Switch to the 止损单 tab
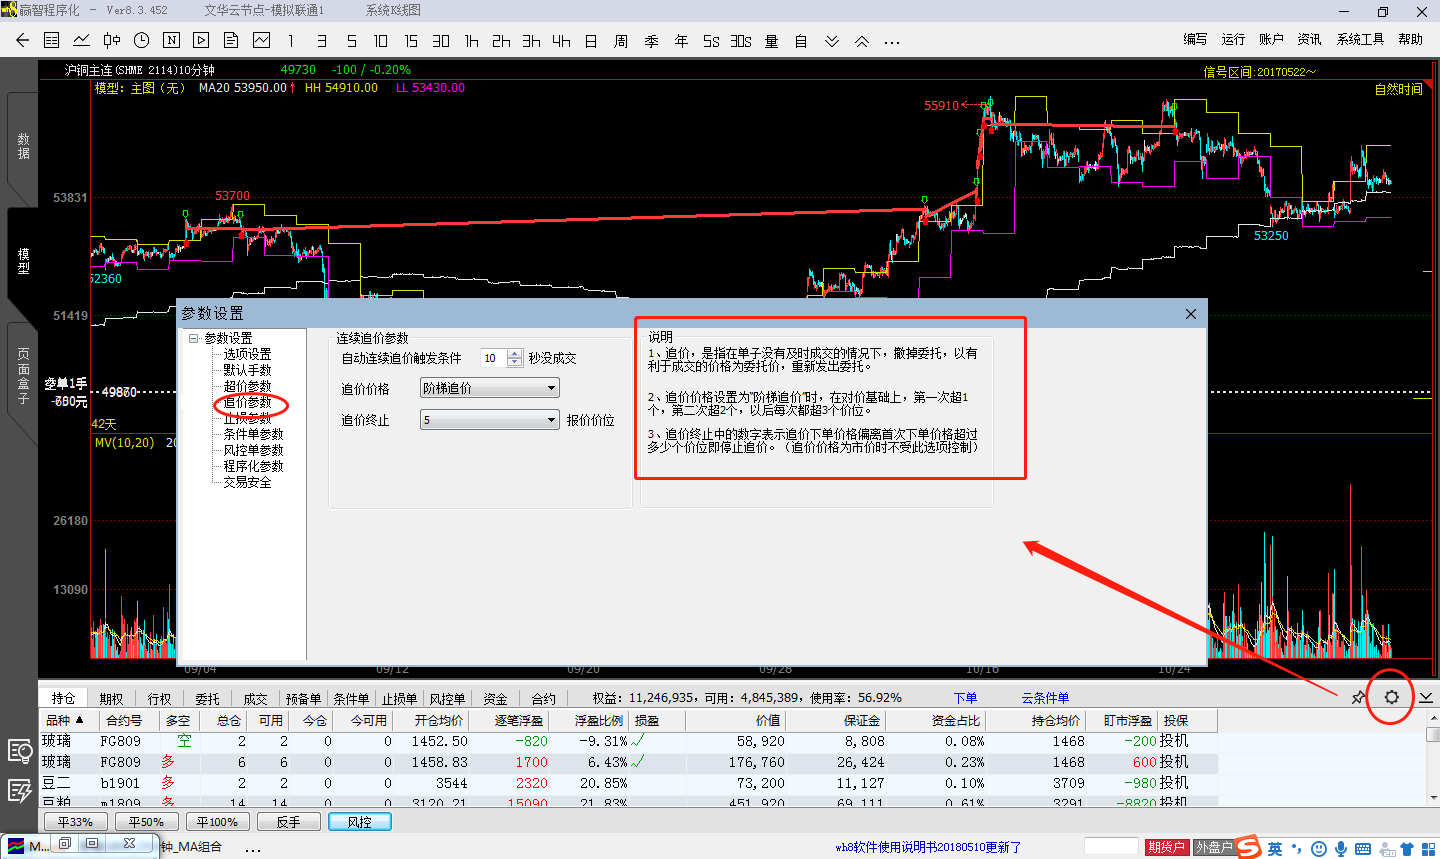 [399, 698]
